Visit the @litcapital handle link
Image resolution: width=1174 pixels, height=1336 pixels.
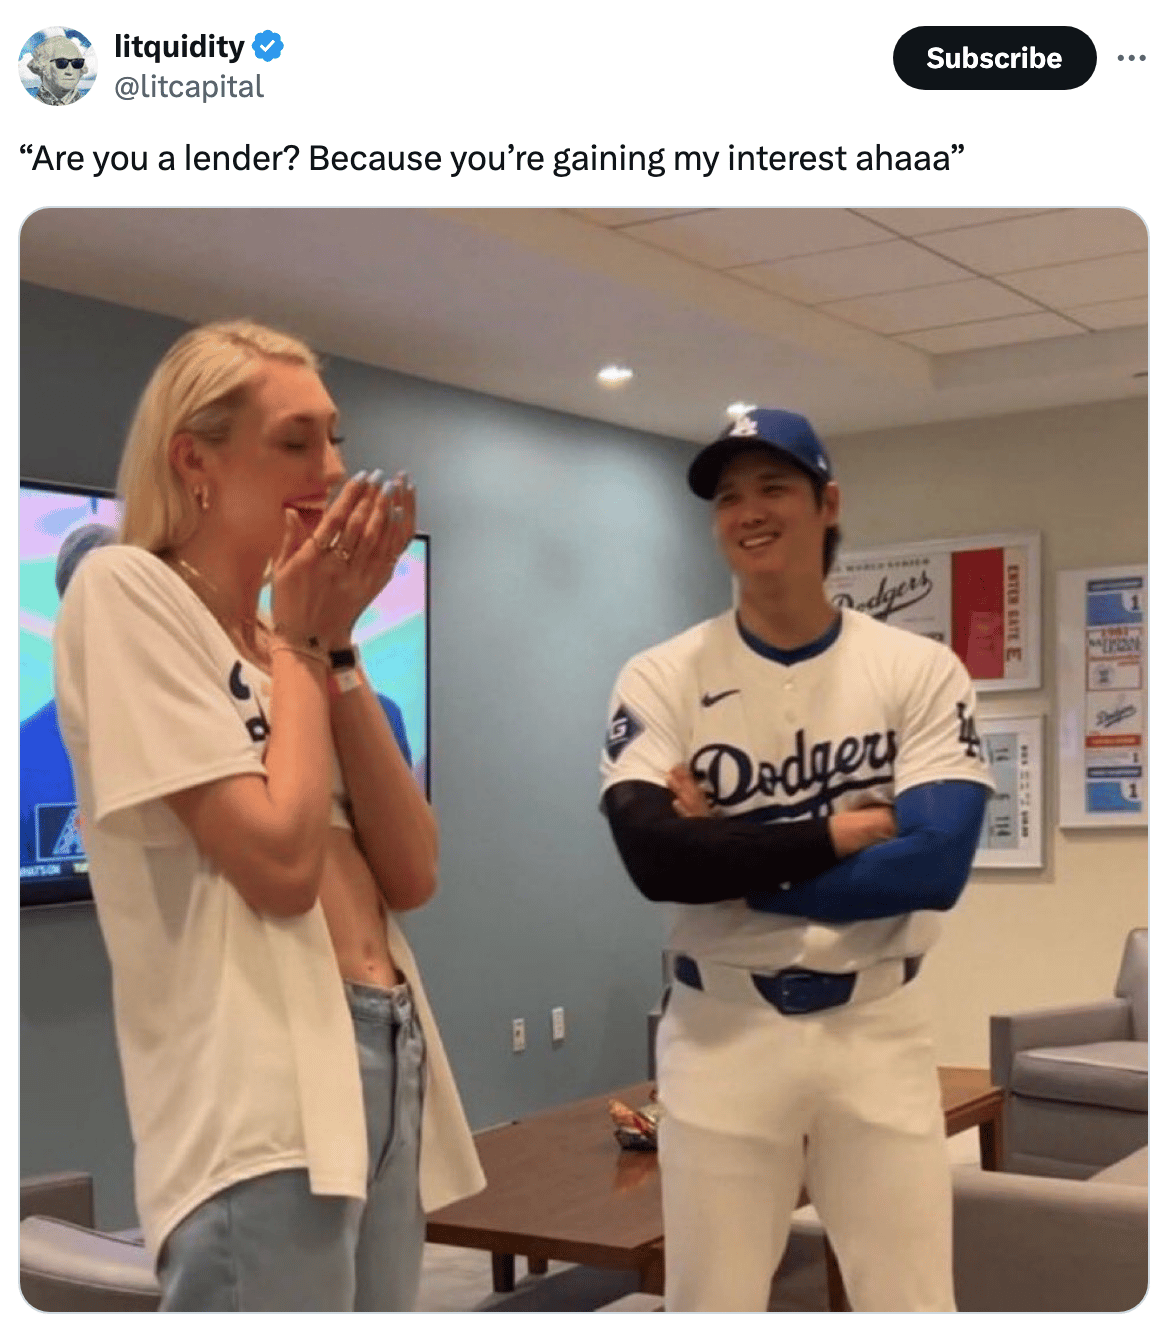tap(189, 87)
